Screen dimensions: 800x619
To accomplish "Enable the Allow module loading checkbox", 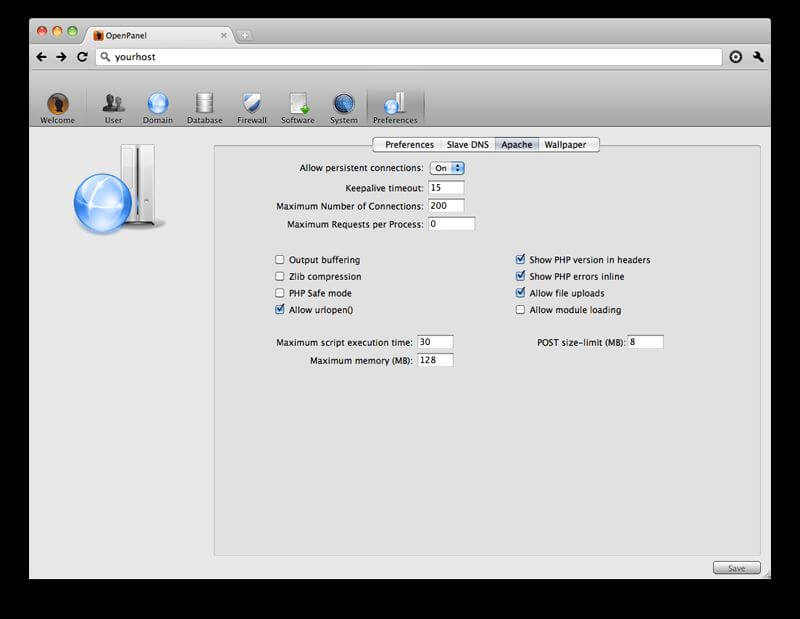I will tap(520, 310).
